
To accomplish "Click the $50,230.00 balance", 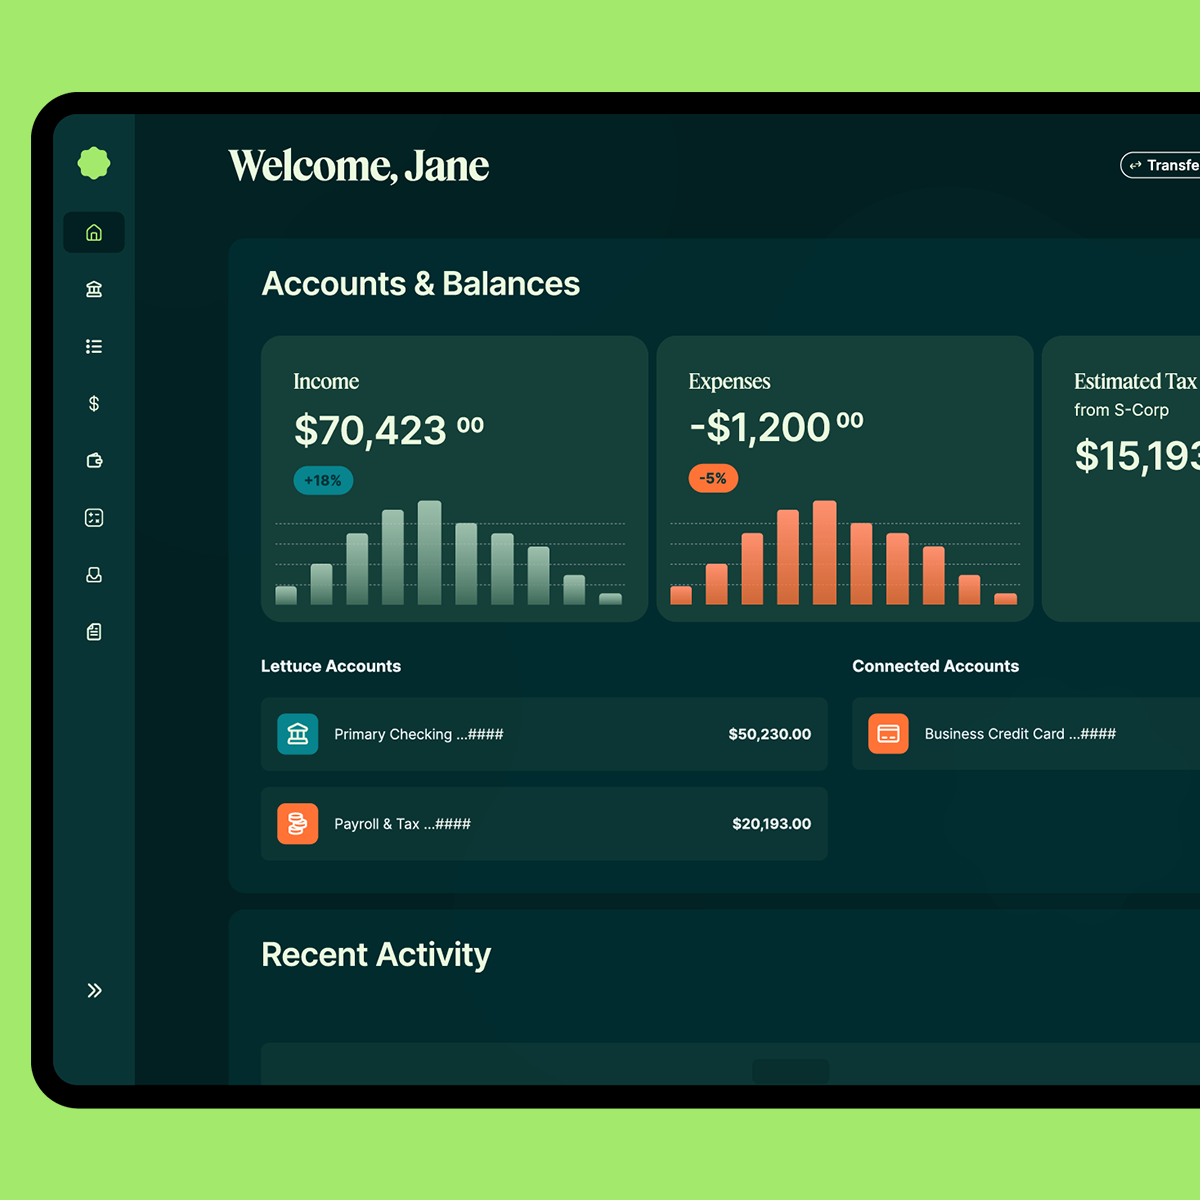I will pos(770,734).
